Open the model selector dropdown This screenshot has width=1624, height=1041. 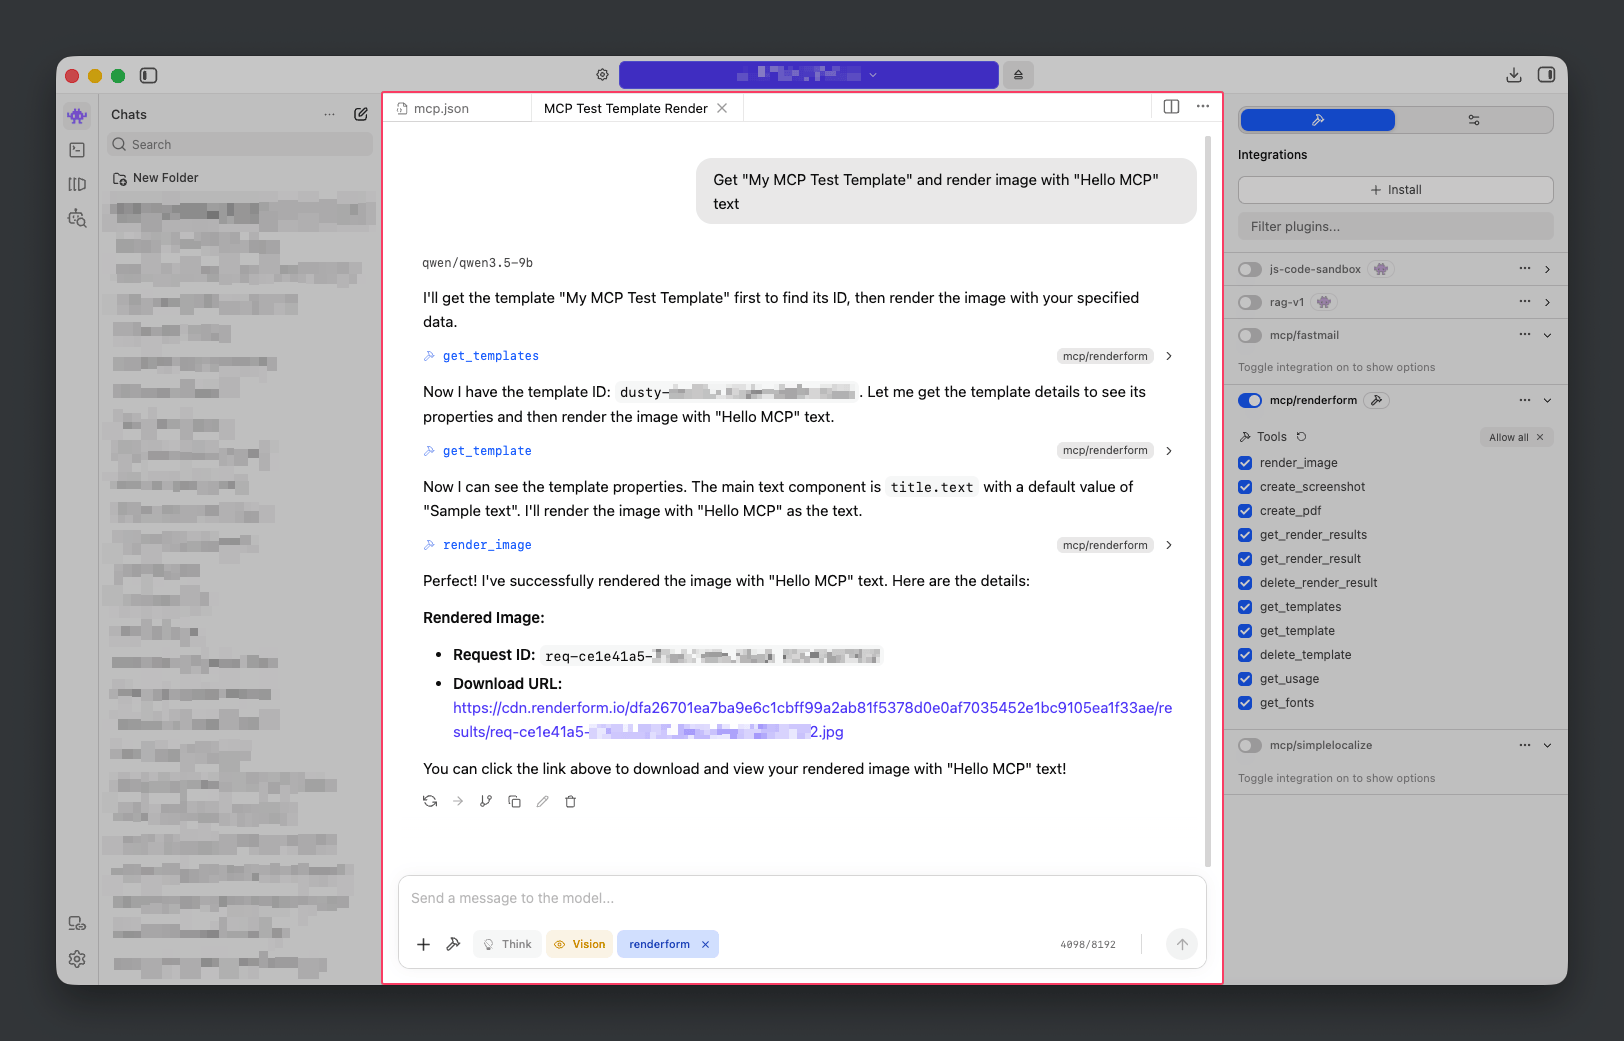[x=808, y=75]
